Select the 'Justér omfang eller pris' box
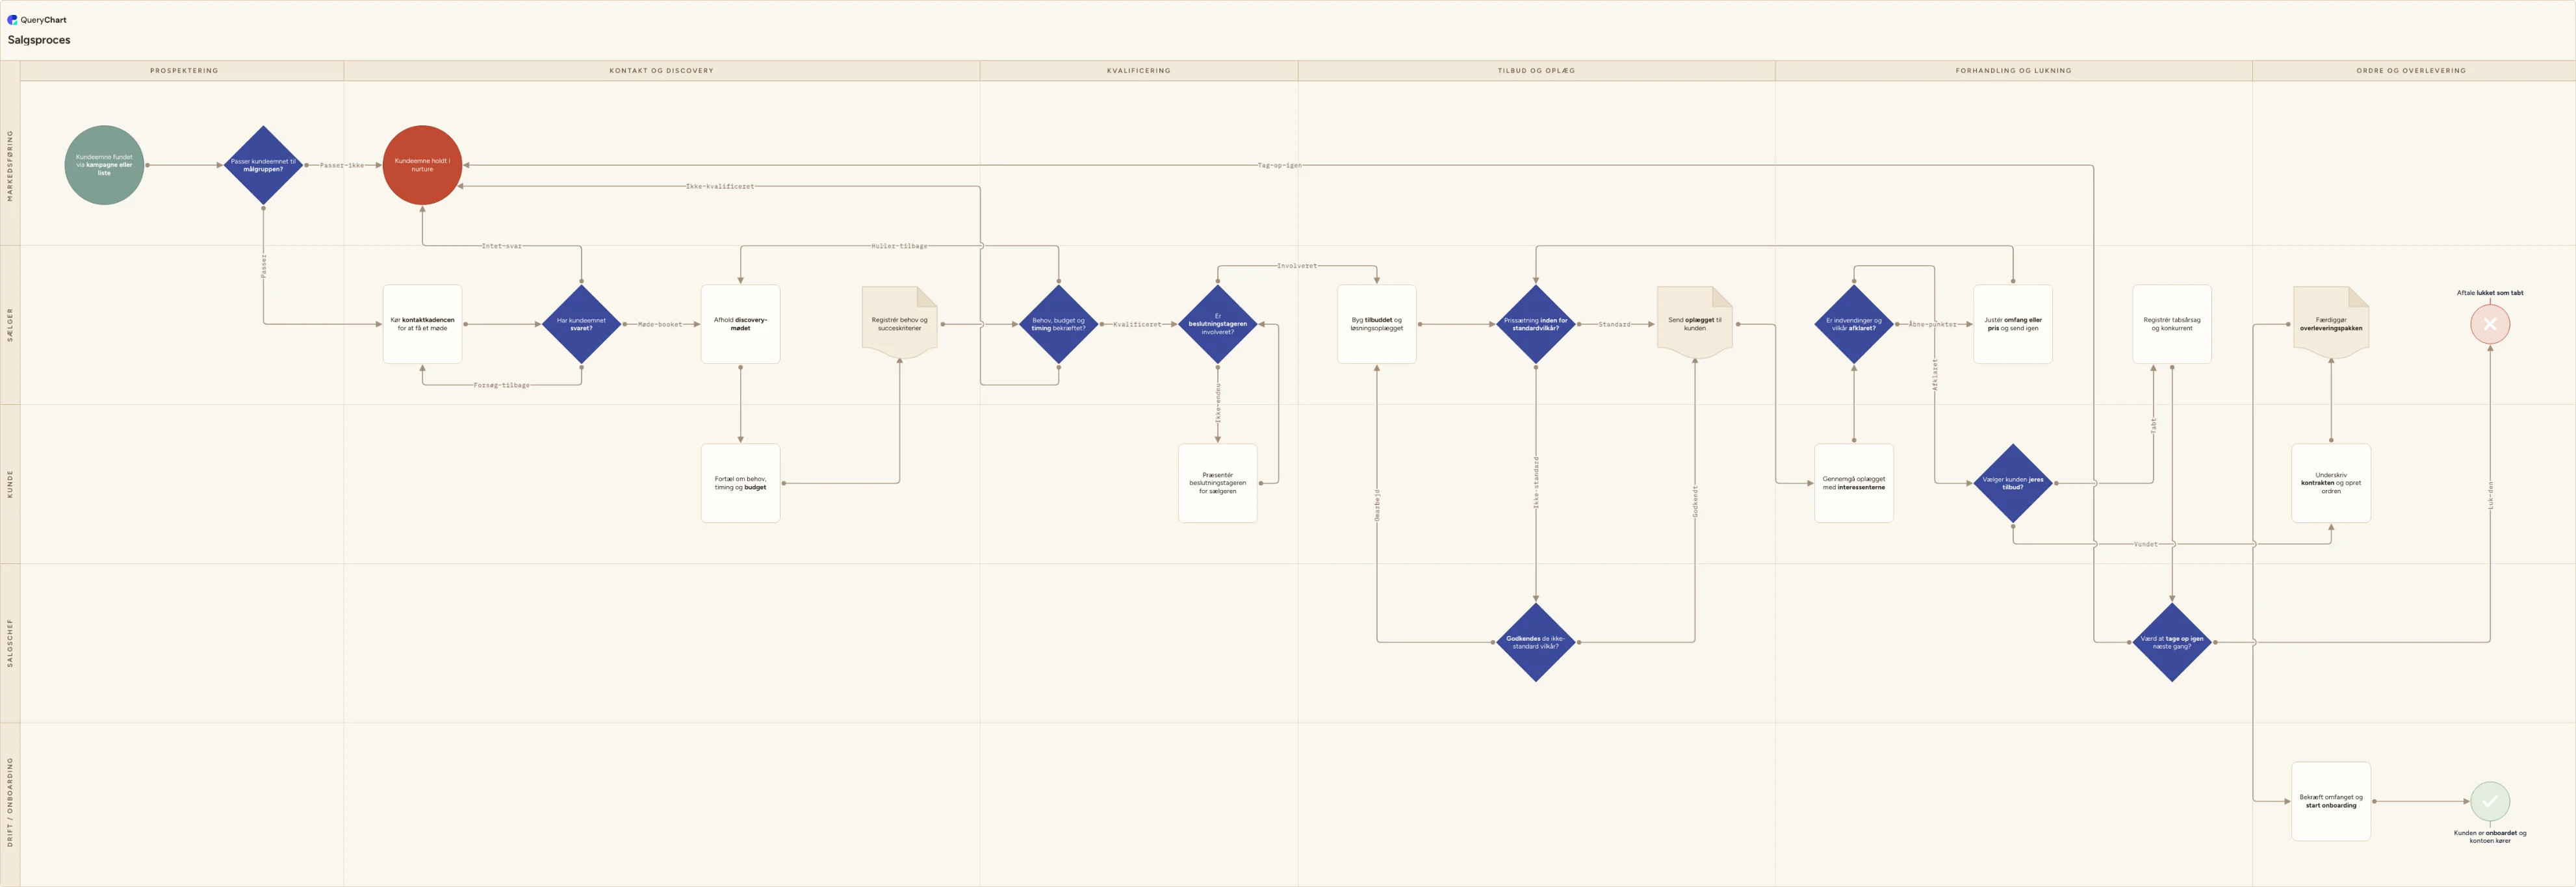 tap(2012, 324)
